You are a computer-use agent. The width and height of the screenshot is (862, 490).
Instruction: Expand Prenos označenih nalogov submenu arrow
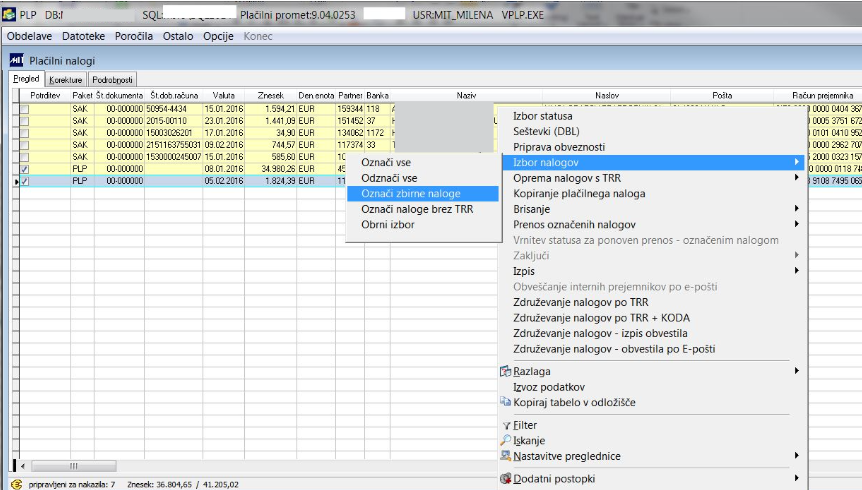click(x=796, y=224)
